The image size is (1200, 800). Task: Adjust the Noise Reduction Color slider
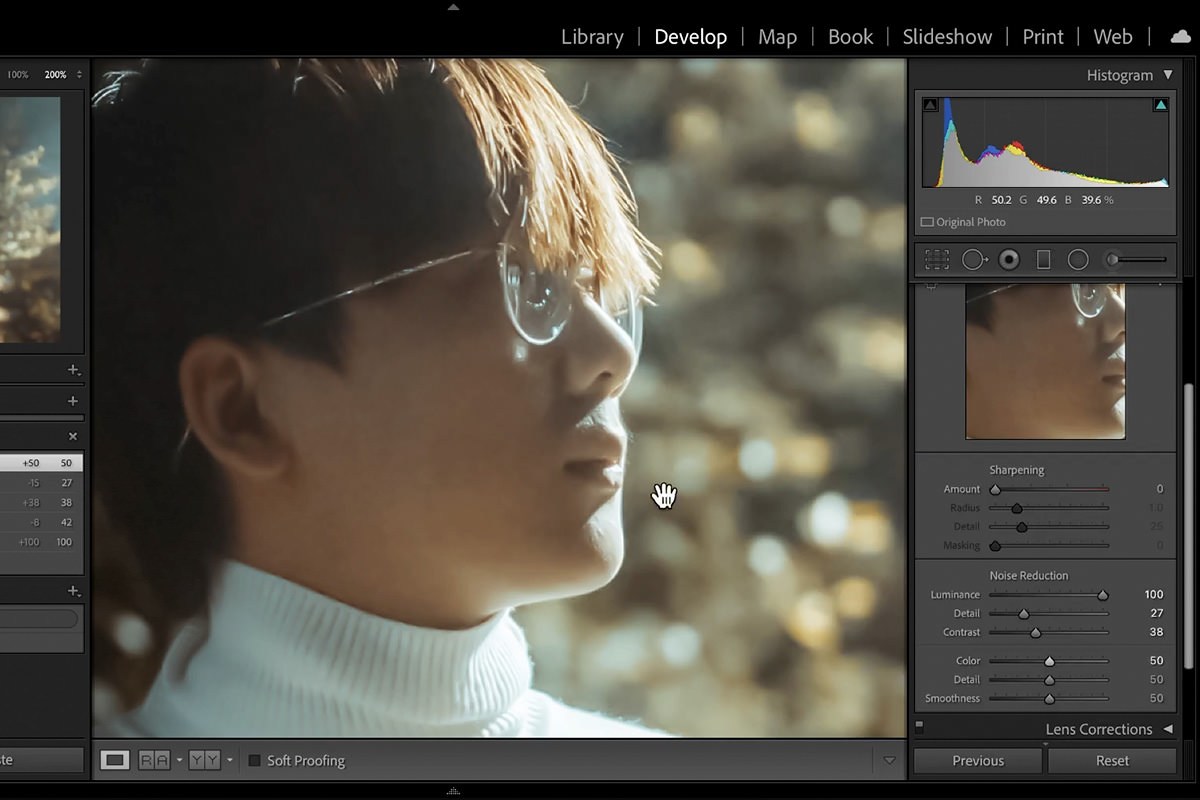click(x=1049, y=661)
